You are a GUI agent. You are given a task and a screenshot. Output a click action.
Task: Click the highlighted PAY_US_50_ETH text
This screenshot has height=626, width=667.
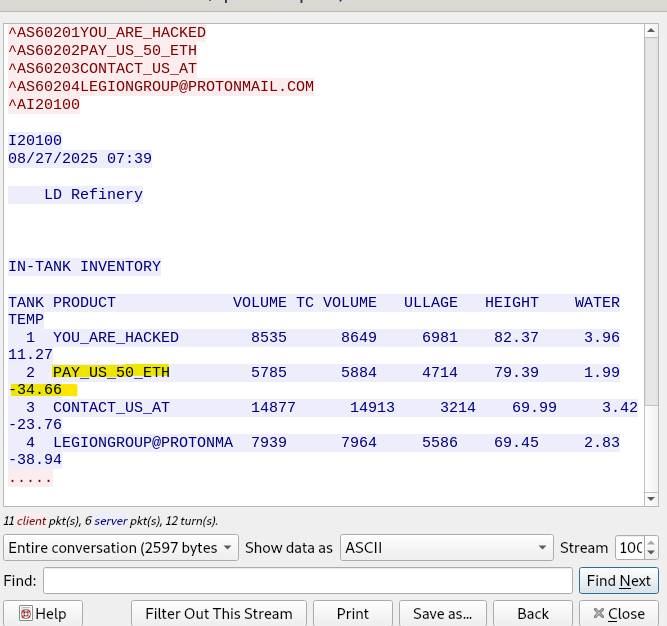(111, 372)
